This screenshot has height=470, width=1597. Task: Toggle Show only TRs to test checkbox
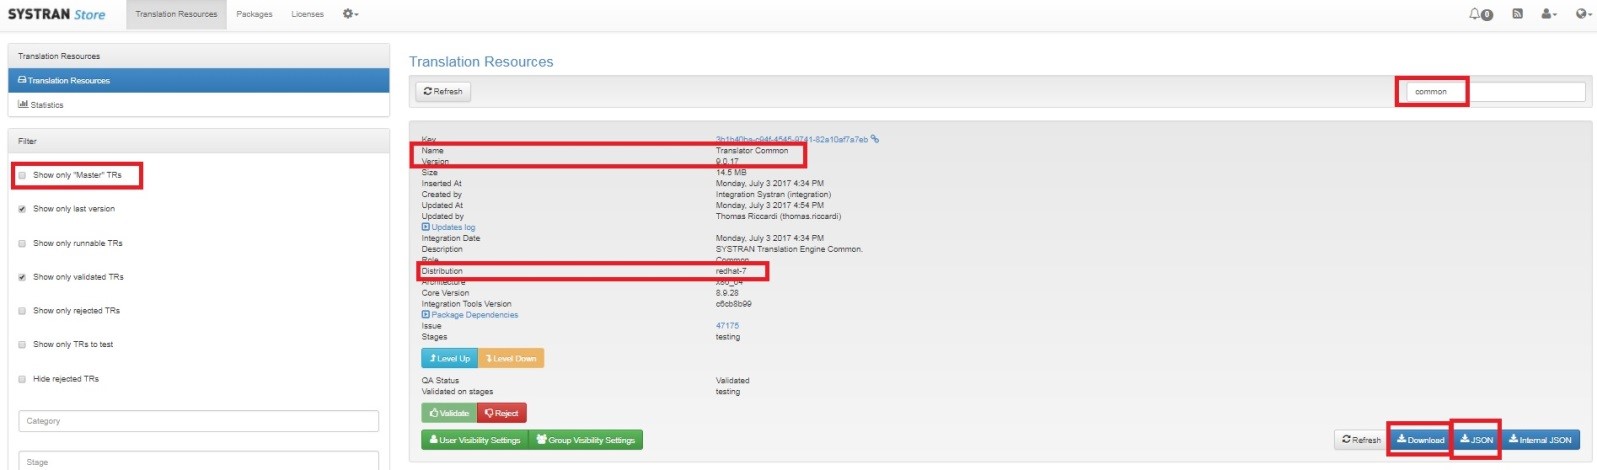pyautogui.click(x=22, y=345)
